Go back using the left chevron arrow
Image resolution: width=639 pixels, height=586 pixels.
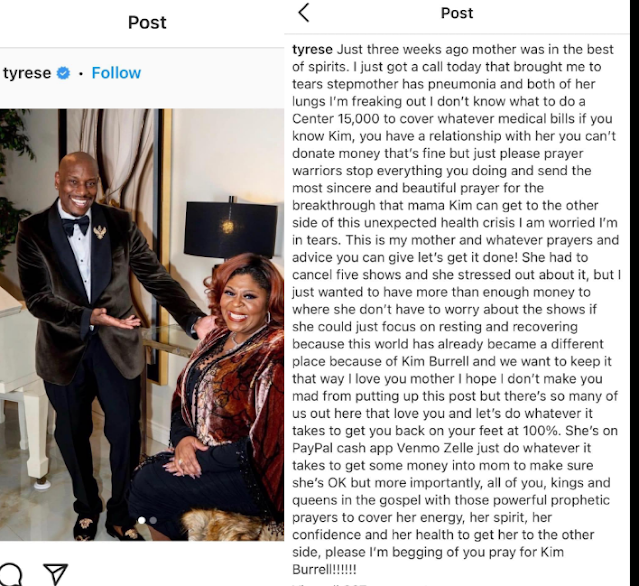(304, 13)
